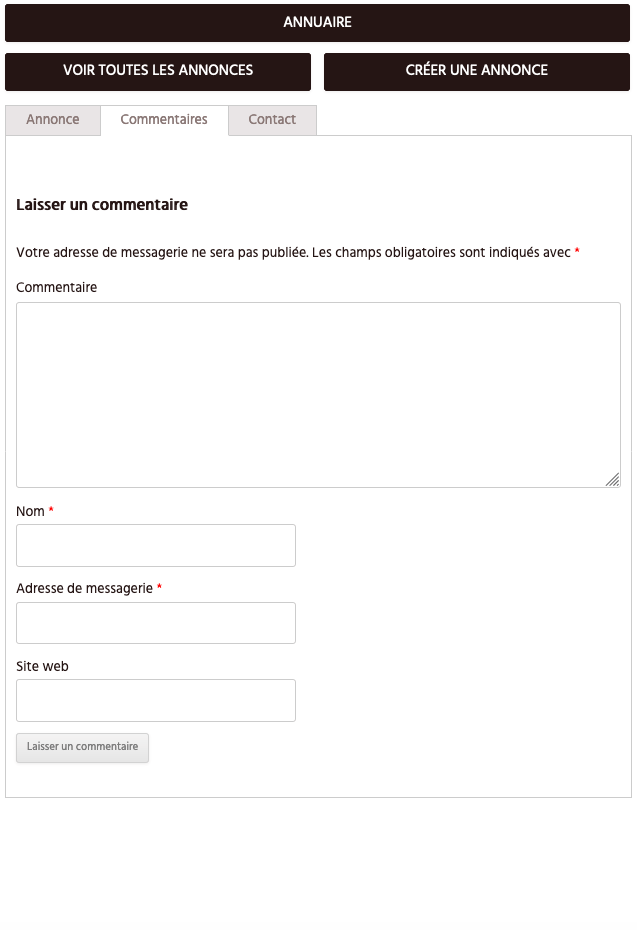Click the Nom field label
The height and width of the screenshot is (930, 637).
tap(30, 511)
